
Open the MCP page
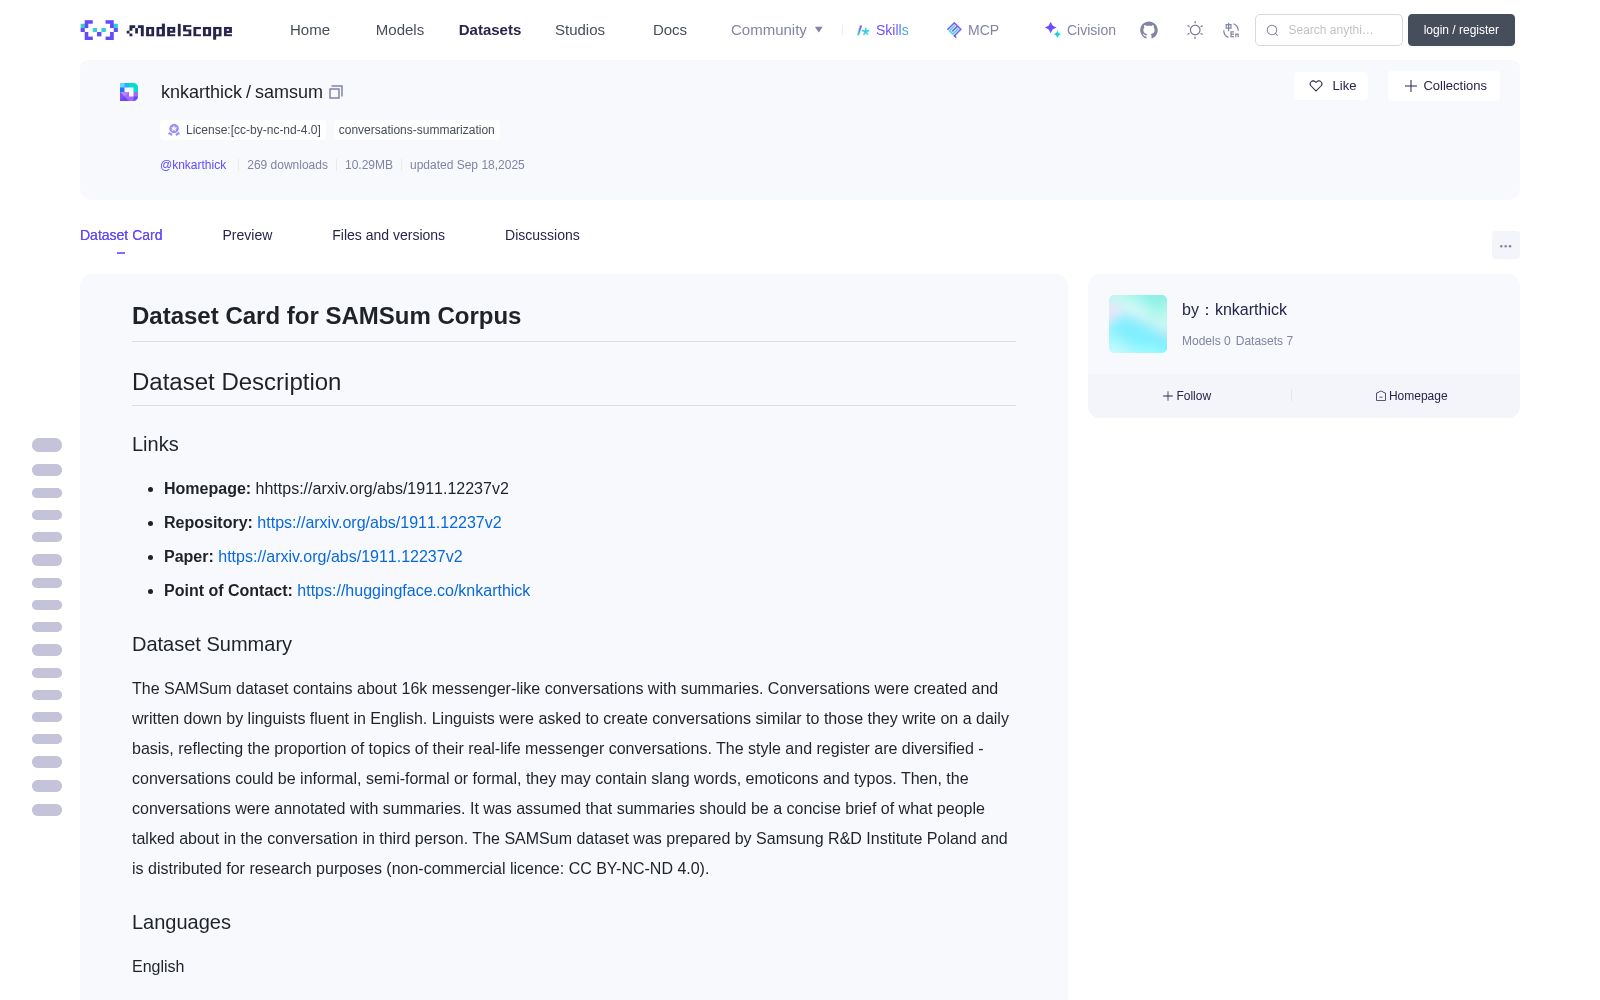[972, 30]
